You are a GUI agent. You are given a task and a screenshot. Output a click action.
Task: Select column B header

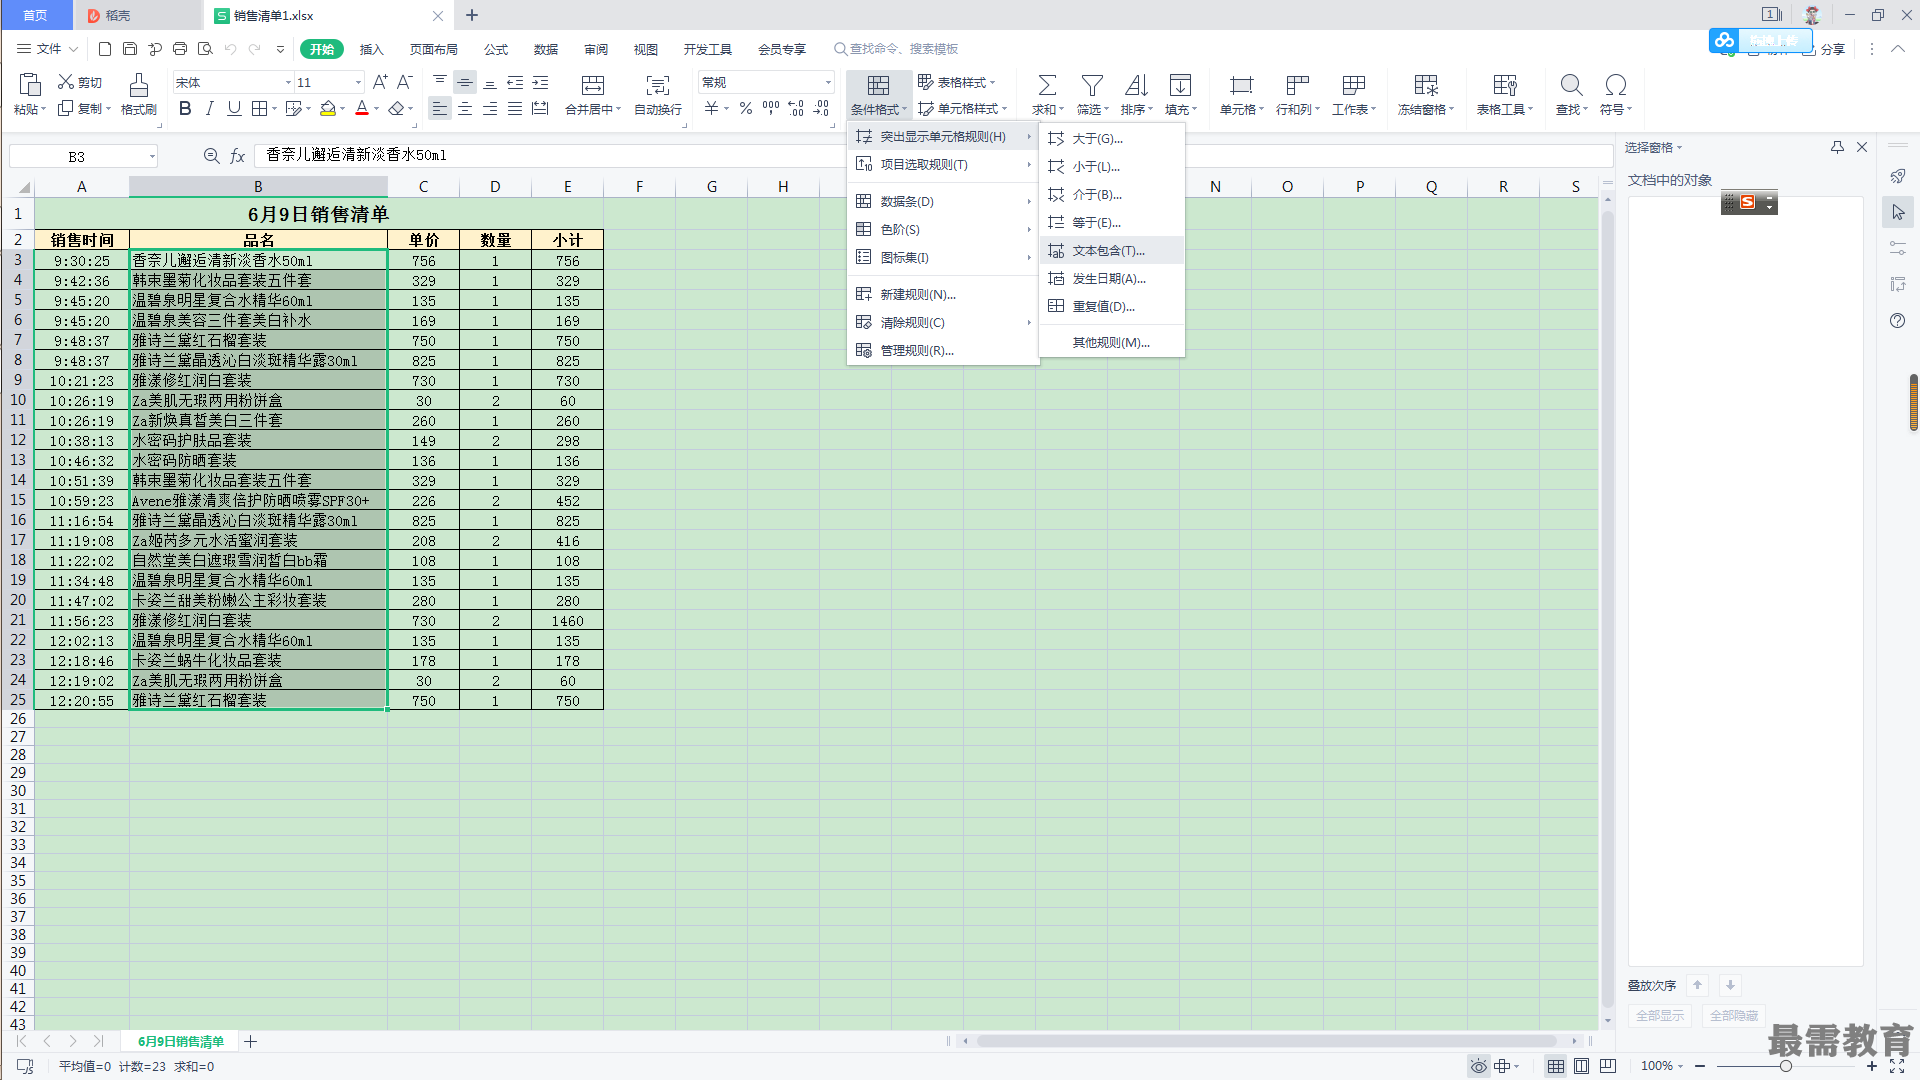(x=258, y=187)
